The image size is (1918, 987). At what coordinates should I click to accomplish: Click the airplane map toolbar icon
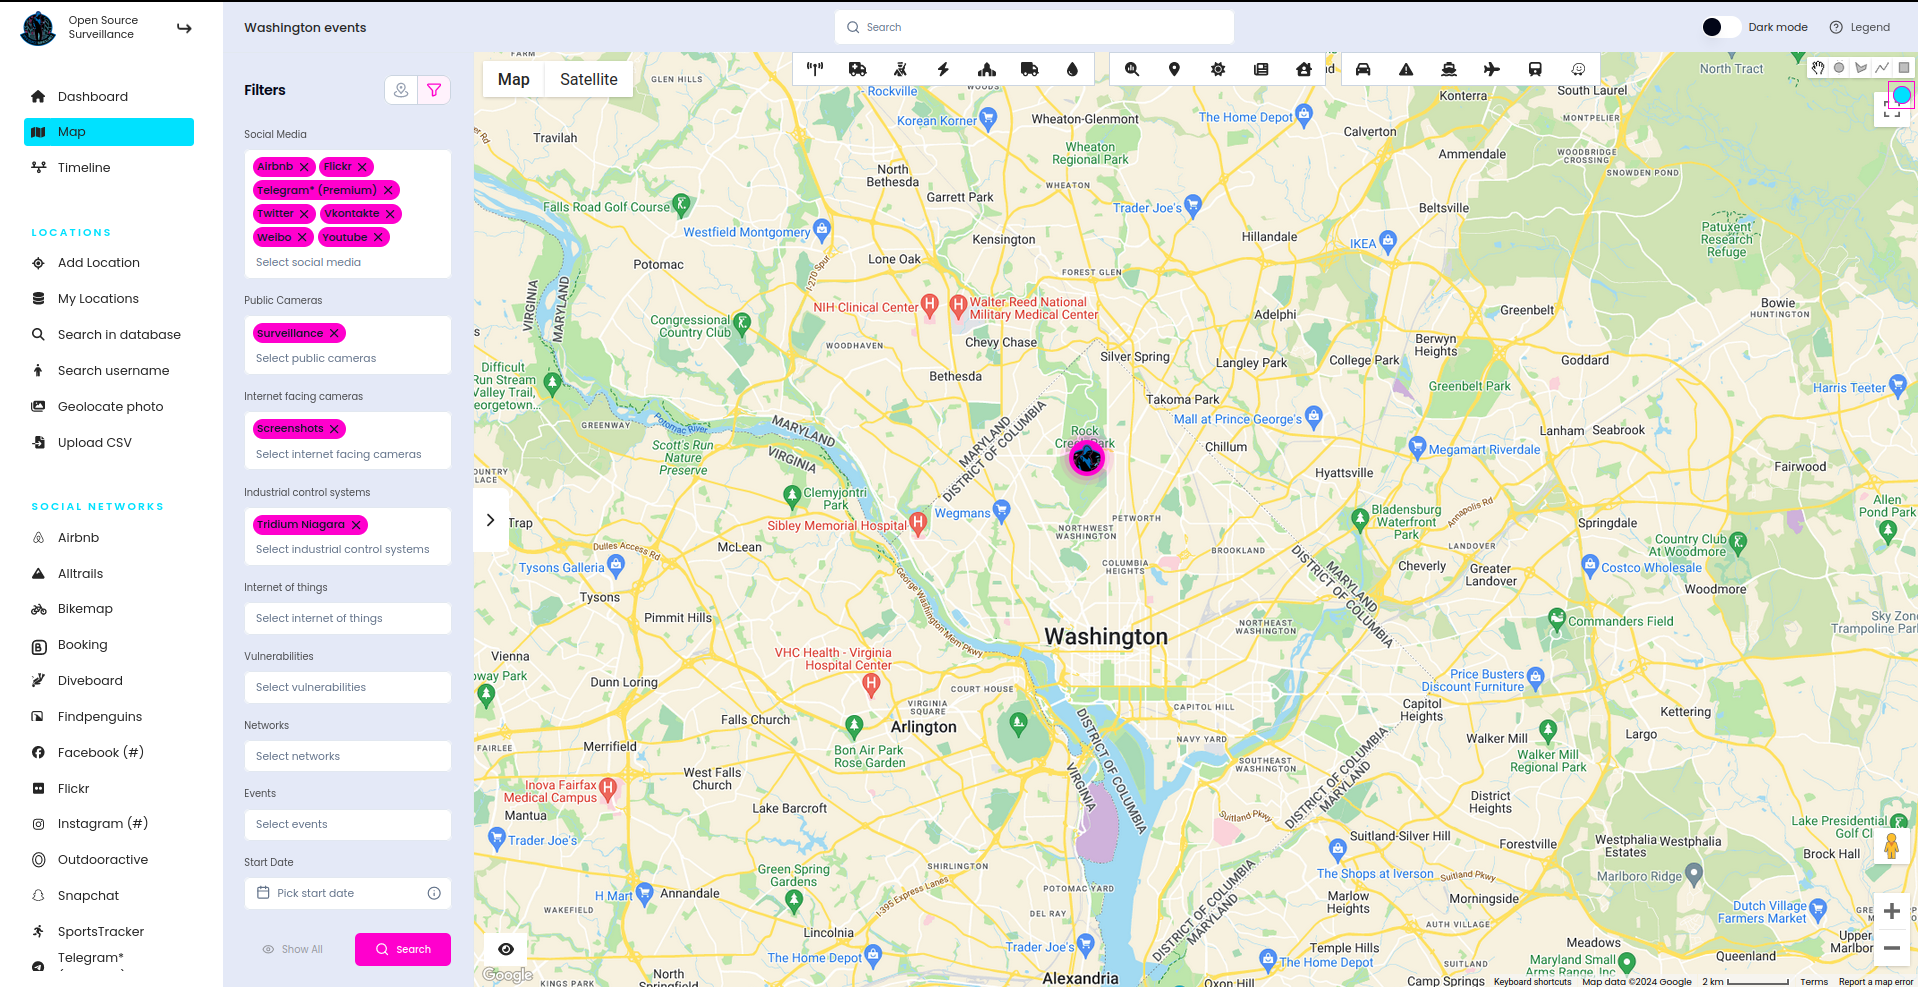tap(1492, 69)
